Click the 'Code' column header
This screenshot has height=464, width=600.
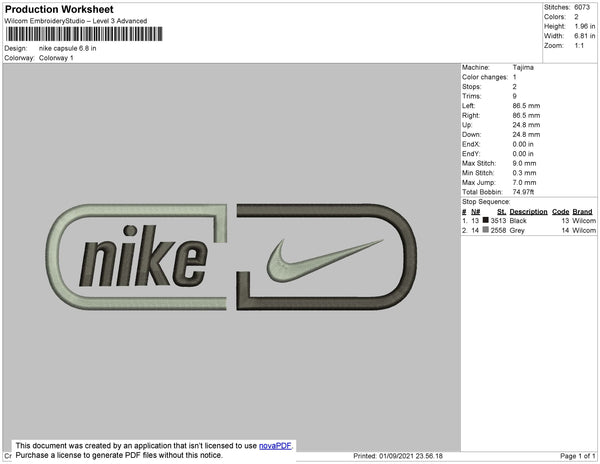click(x=561, y=212)
